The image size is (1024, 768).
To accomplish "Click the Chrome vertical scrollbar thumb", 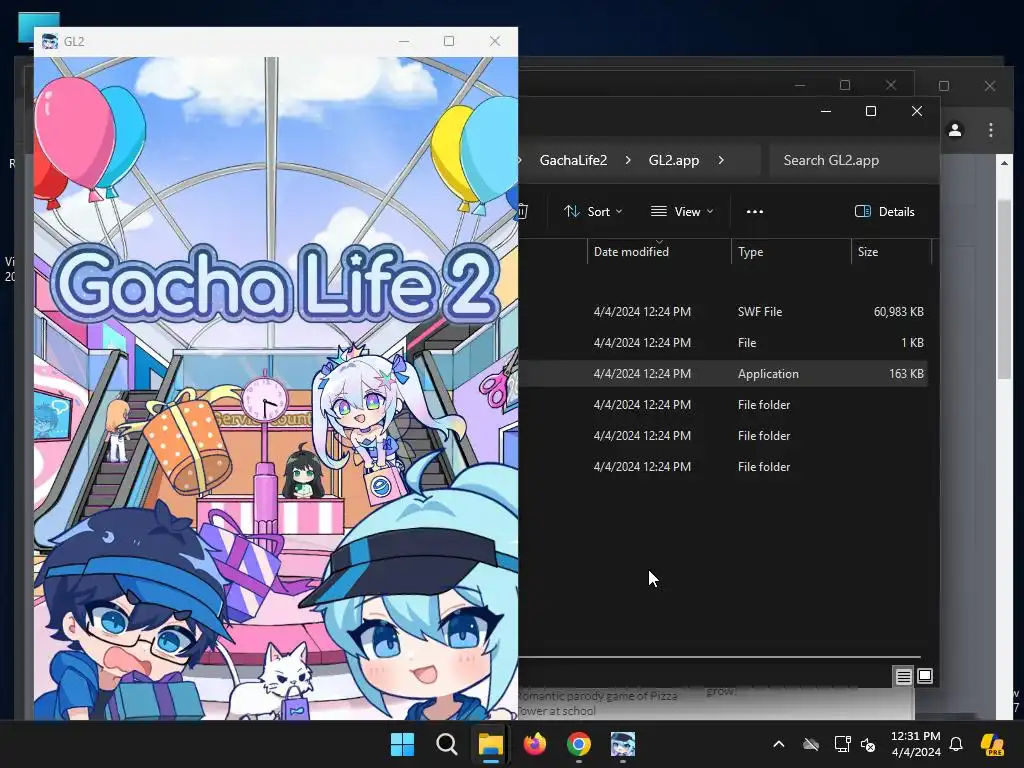I will (1004, 287).
